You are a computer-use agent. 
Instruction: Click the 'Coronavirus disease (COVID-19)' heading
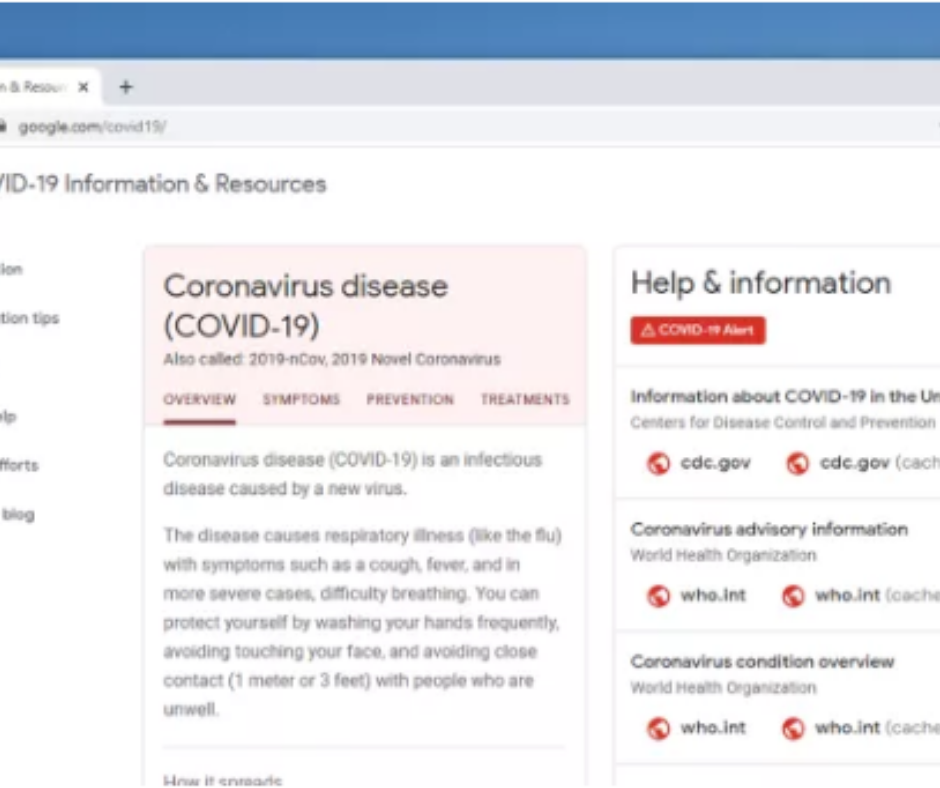pos(306,306)
